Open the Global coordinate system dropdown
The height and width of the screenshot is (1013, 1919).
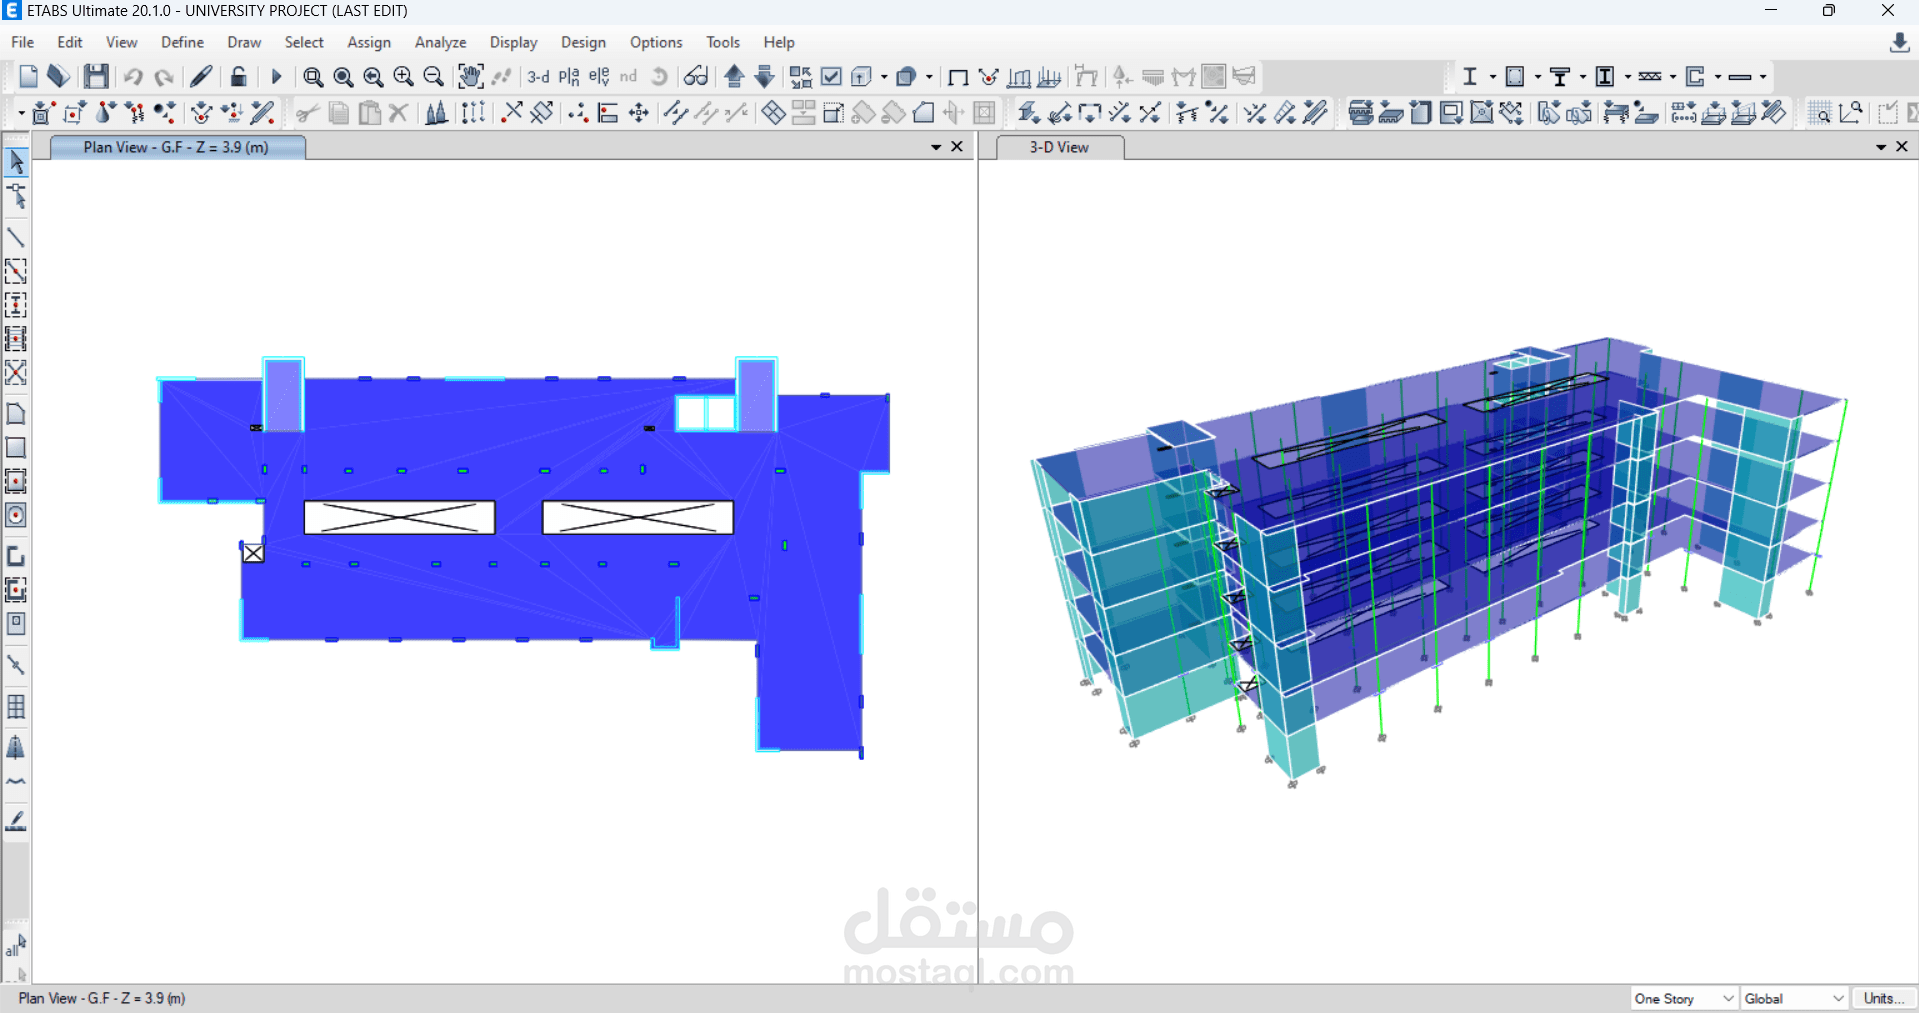pyautogui.click(x=1794, y=999)
